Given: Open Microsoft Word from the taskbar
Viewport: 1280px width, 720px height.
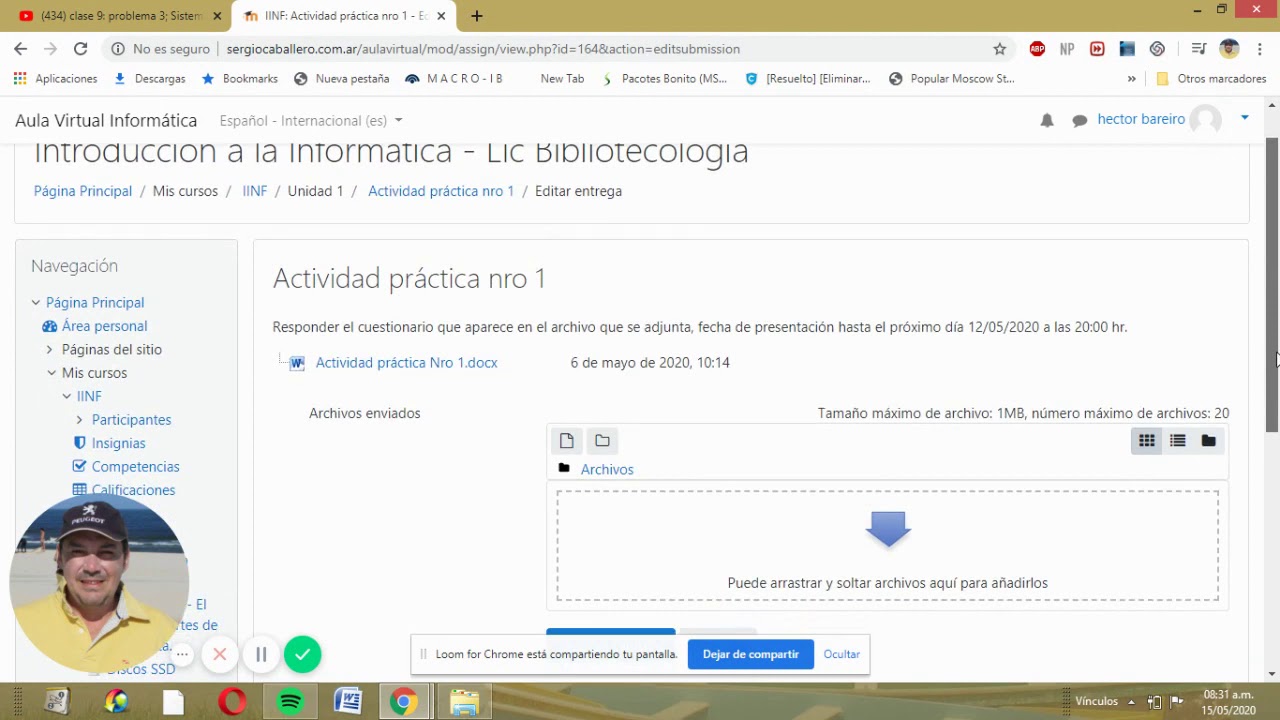Looking at the screenshot, I should 347,702.
